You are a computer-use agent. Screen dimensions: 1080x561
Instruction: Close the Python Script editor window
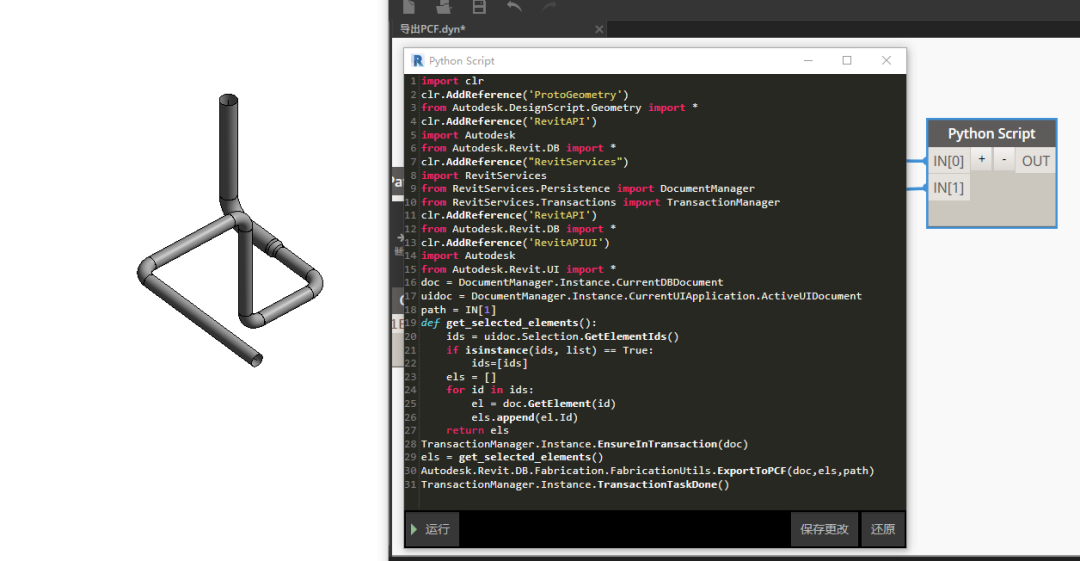point(886,61)
